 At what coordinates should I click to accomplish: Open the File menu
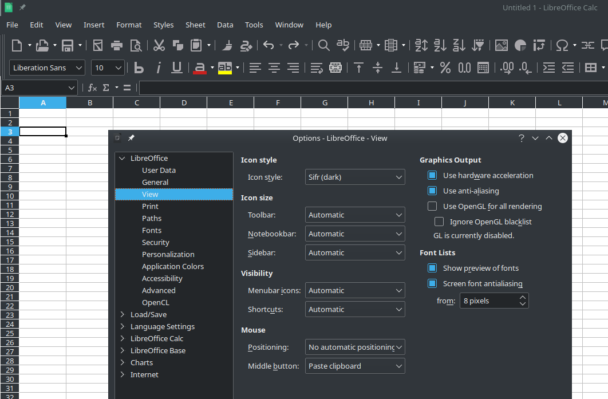12,25
